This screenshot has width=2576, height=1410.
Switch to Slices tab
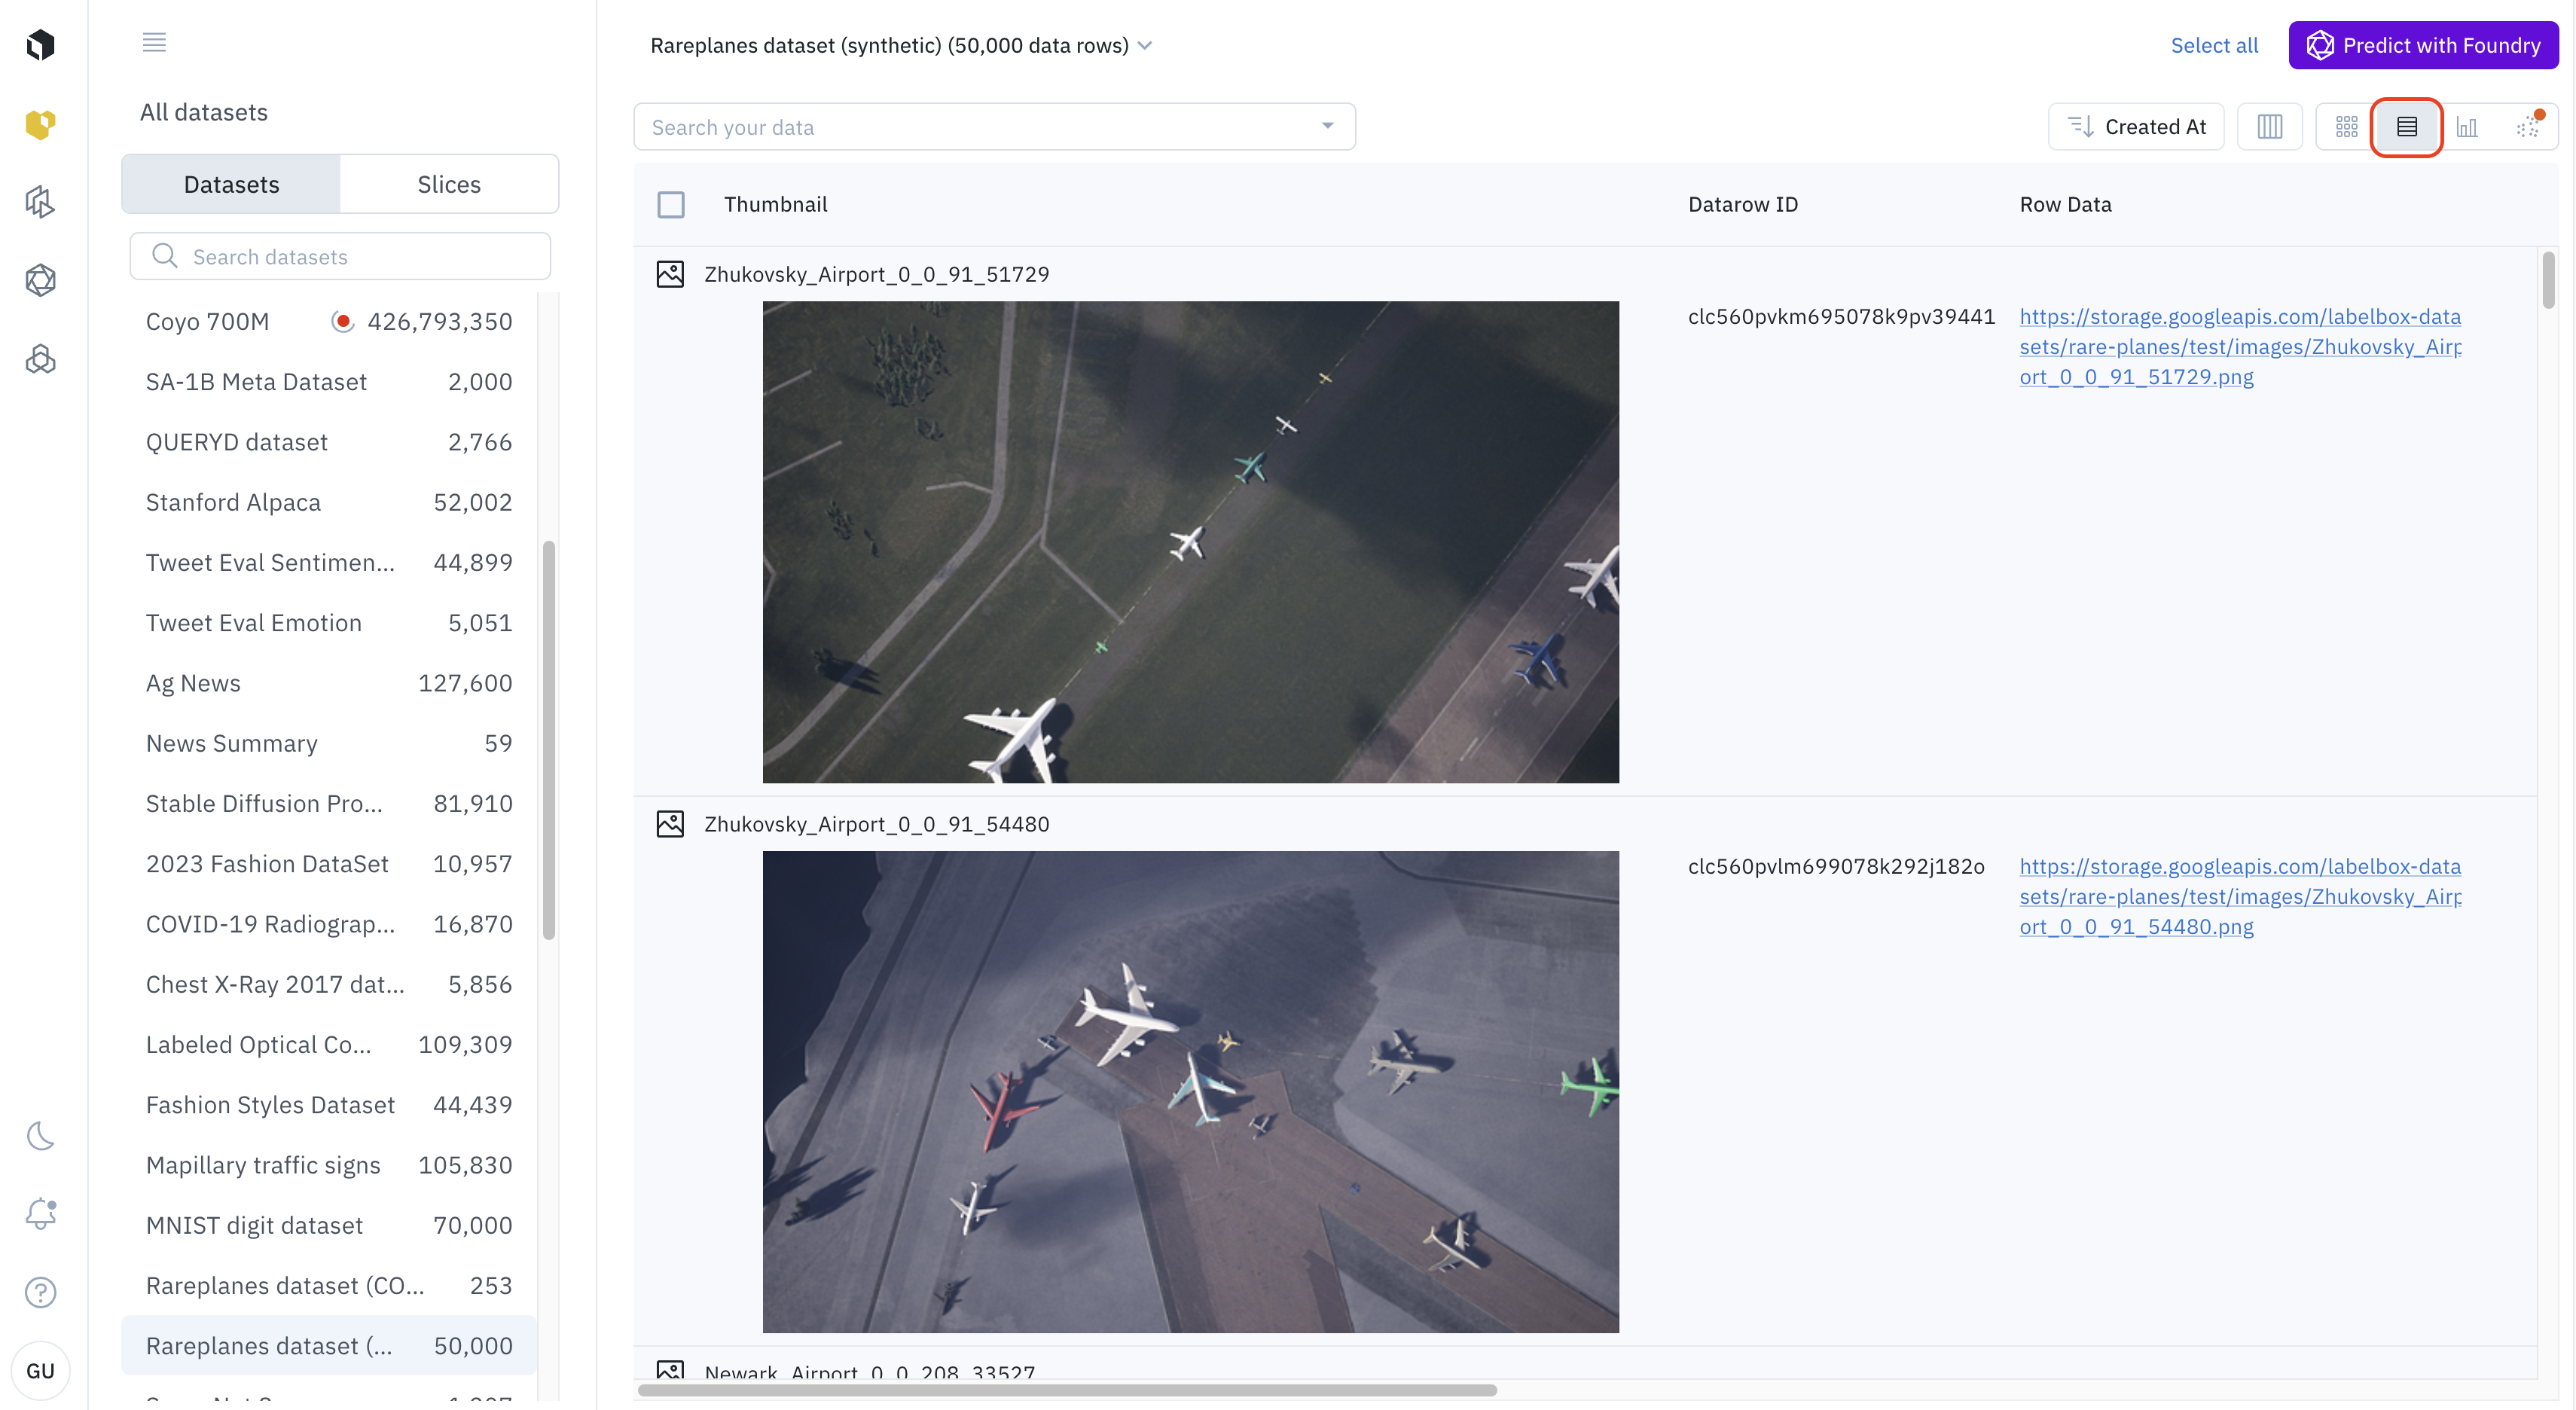pyautogui.click(x=449, y=184)
